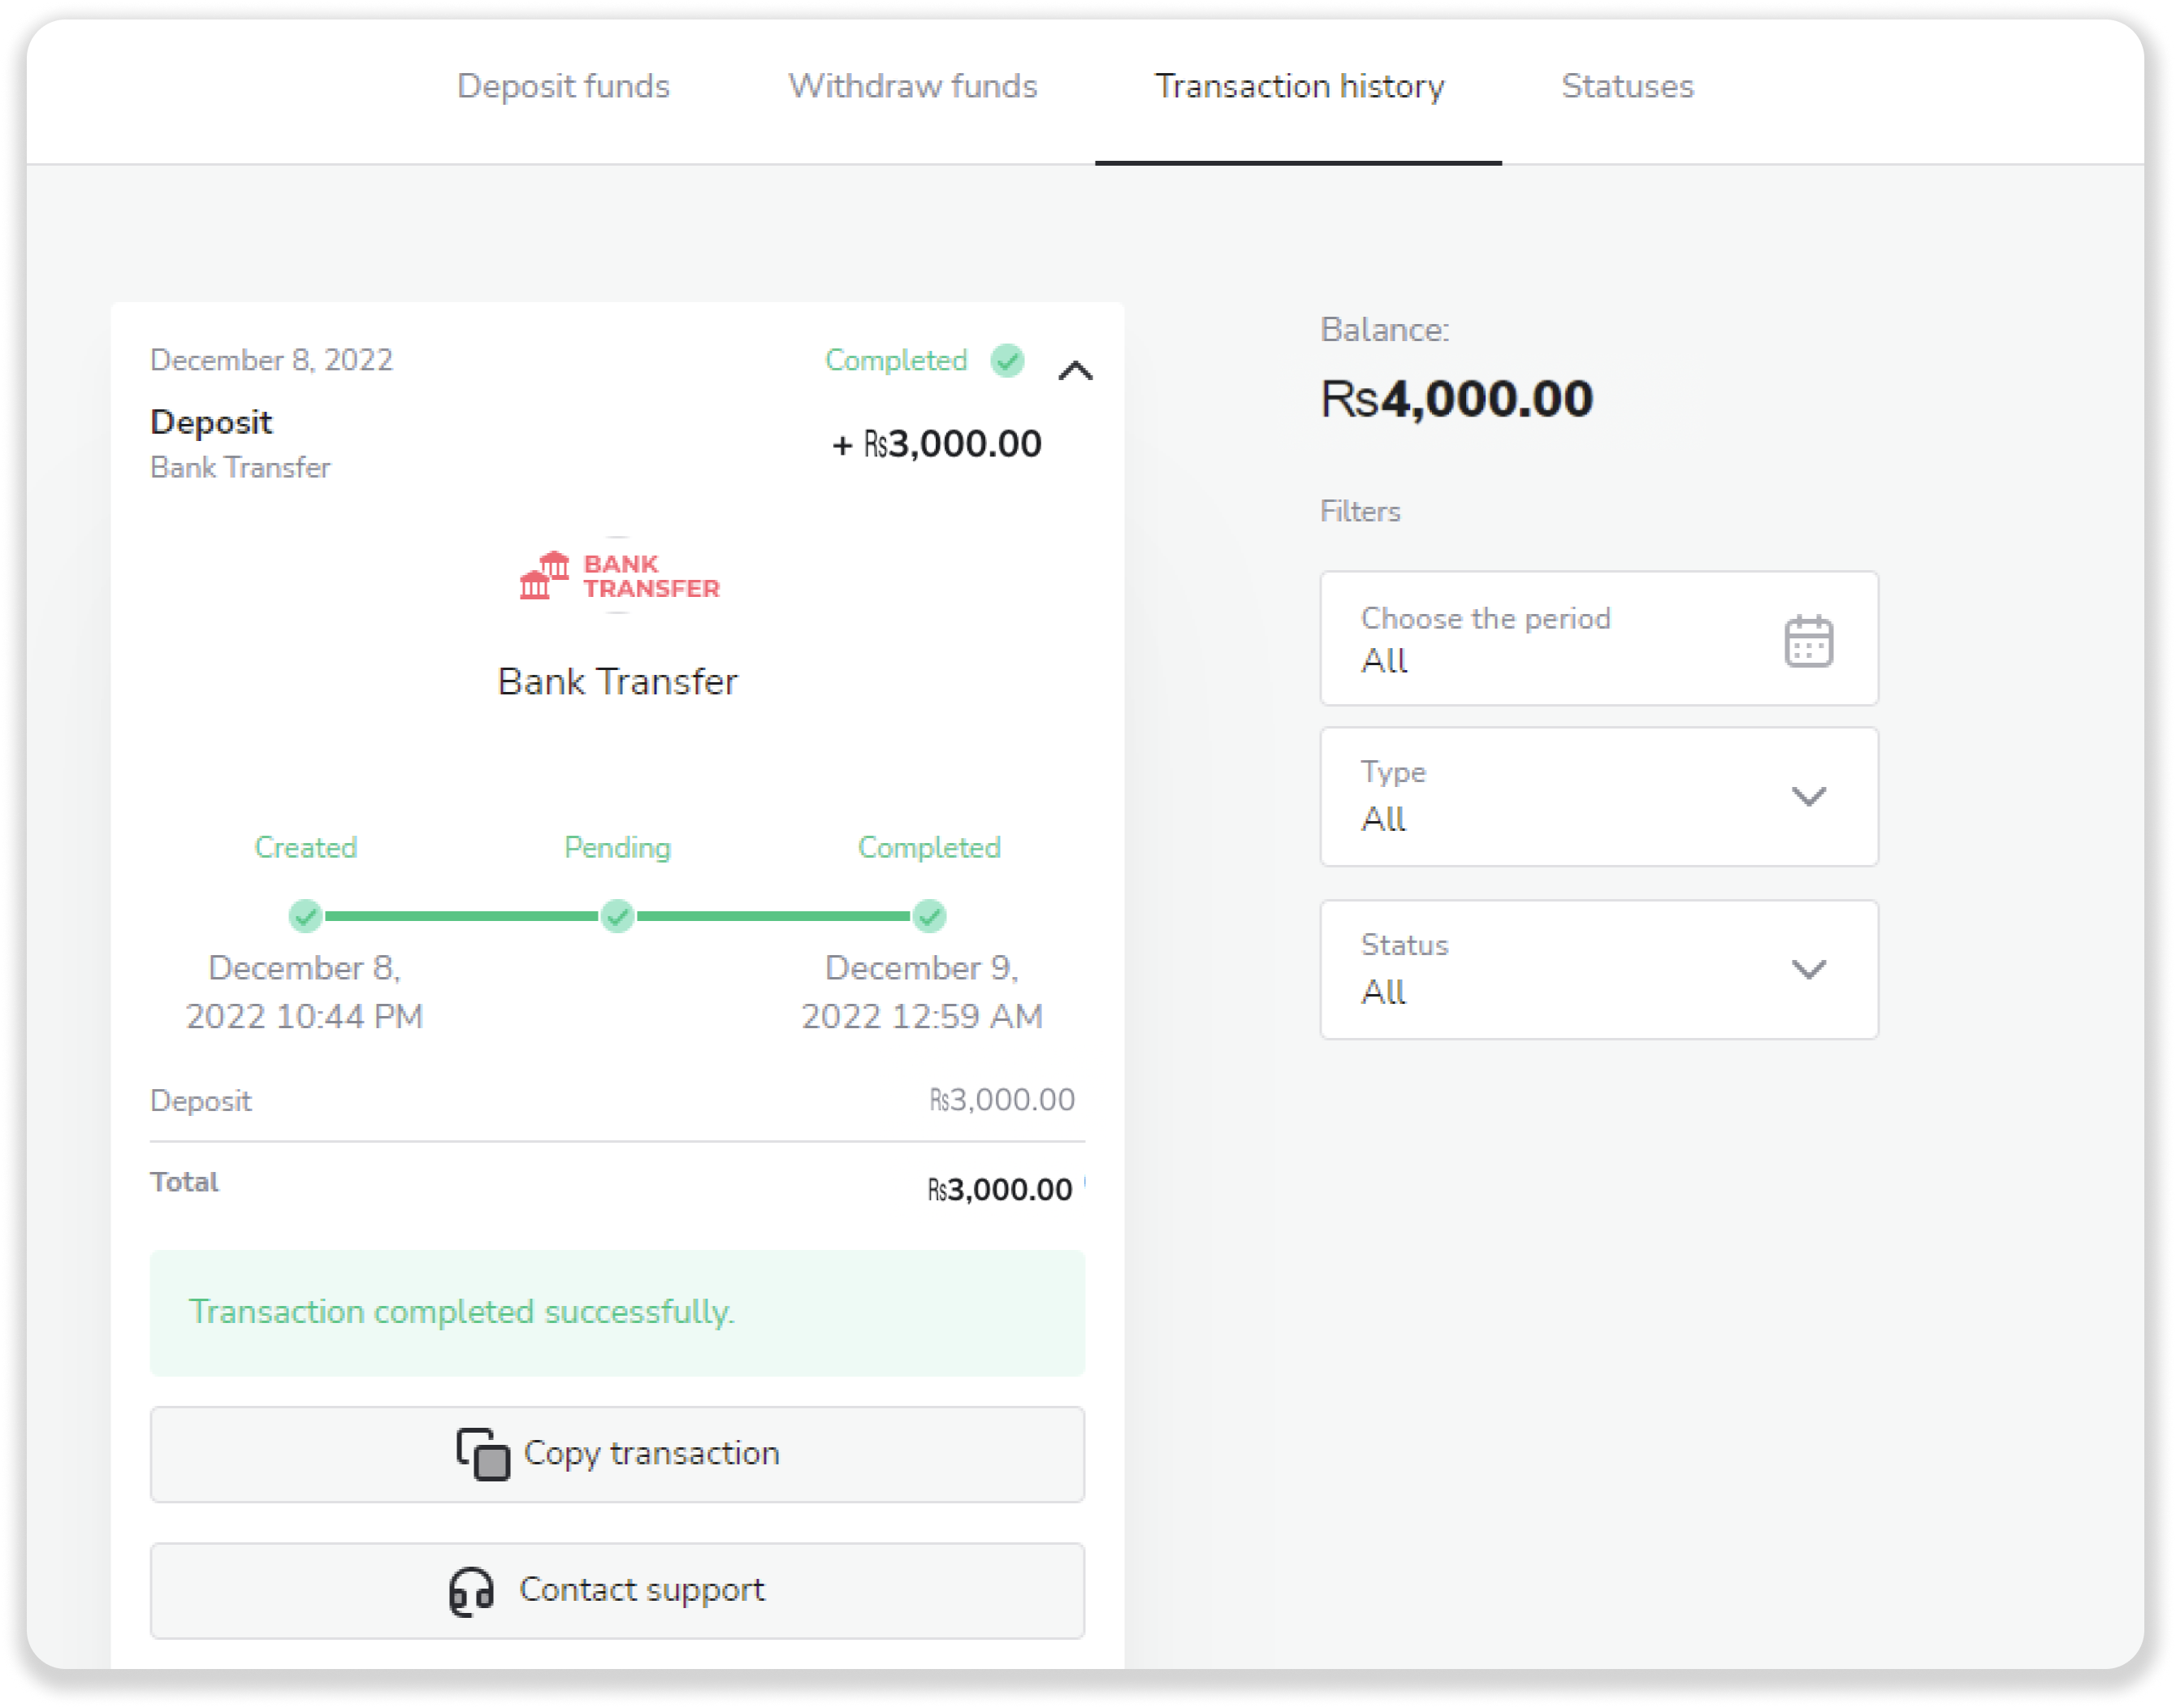Click the Contact support button
Viewport: 2176px width, 1708px height.
click(617, 1591)
